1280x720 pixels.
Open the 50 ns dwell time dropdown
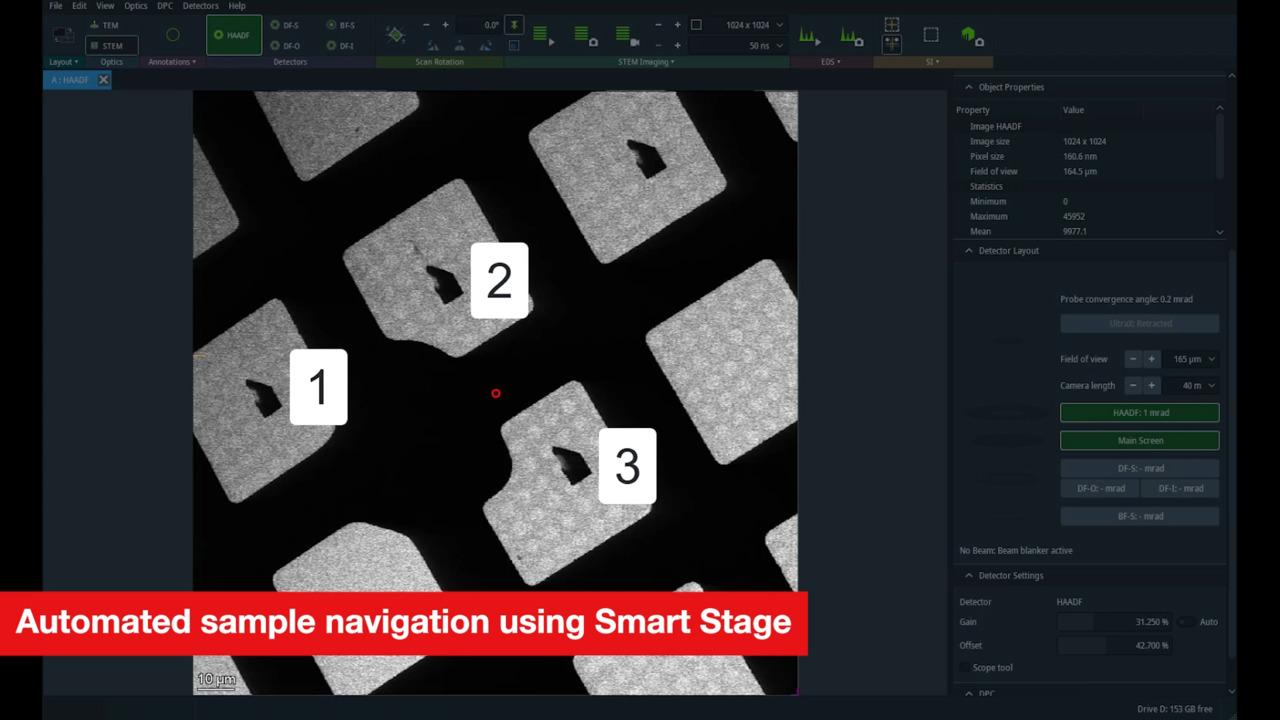tap(766, 46)
